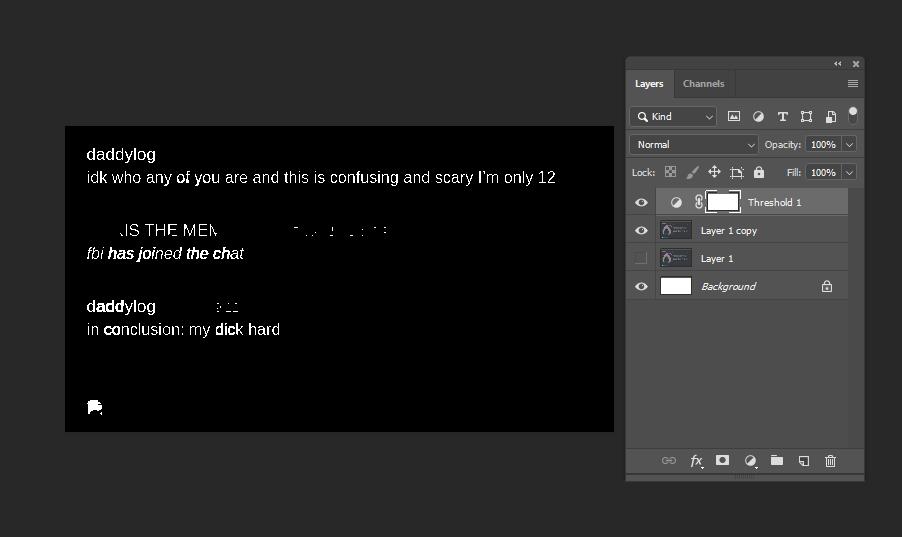The width and height of the screenshot is (902, 537).
Task: Click the Link layers chain icon
Action: [668, 460]
